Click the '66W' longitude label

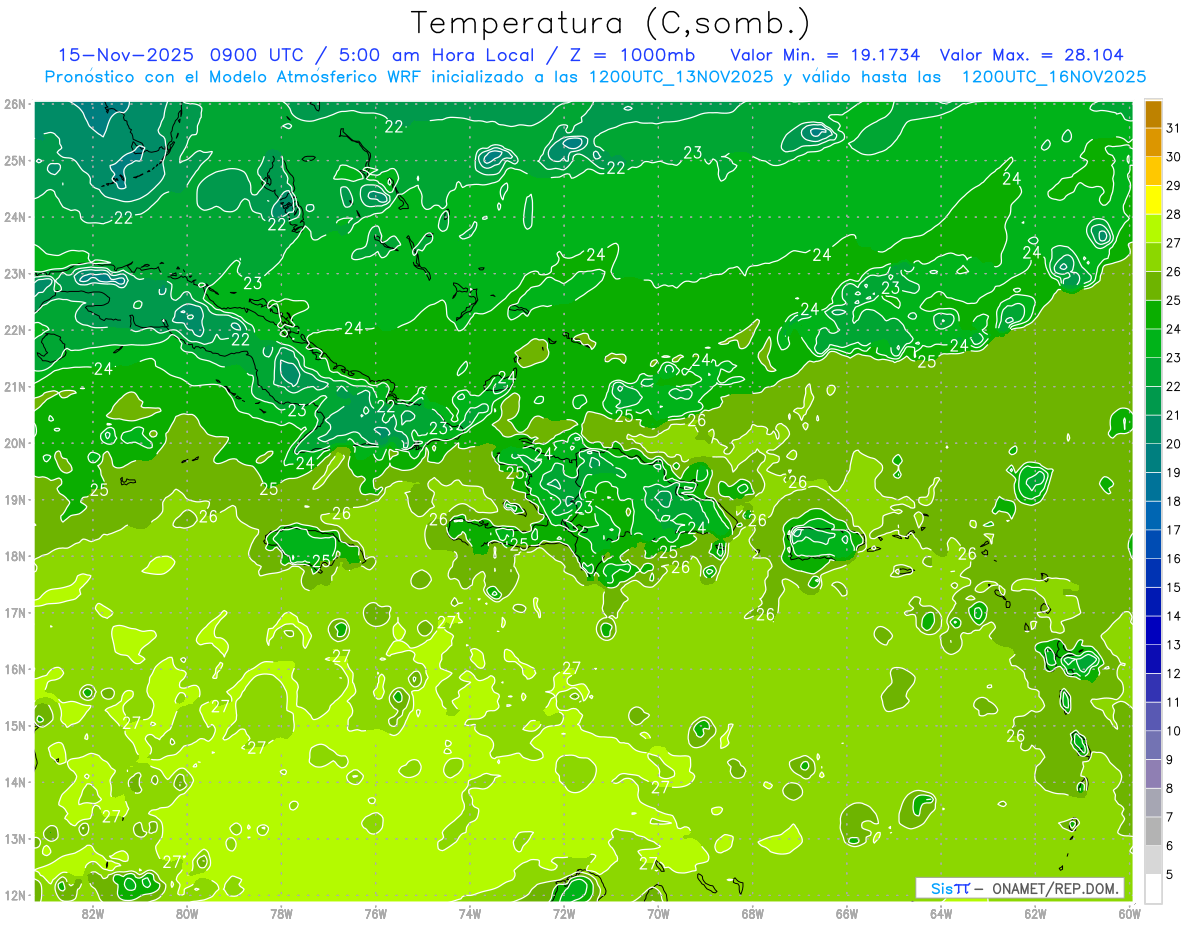click(846, 912)
